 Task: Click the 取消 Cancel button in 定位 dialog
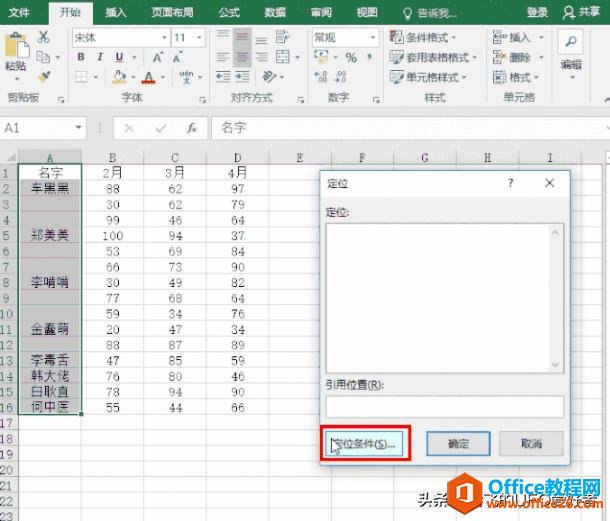click(531, 444)
